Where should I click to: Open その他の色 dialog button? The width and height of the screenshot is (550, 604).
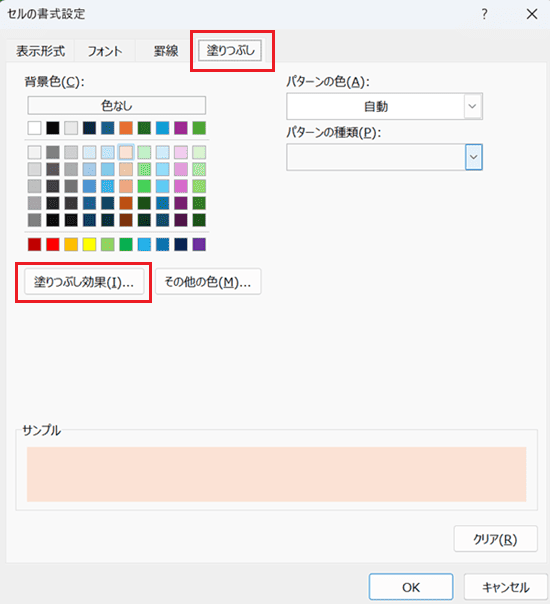[x=208, y=282]
